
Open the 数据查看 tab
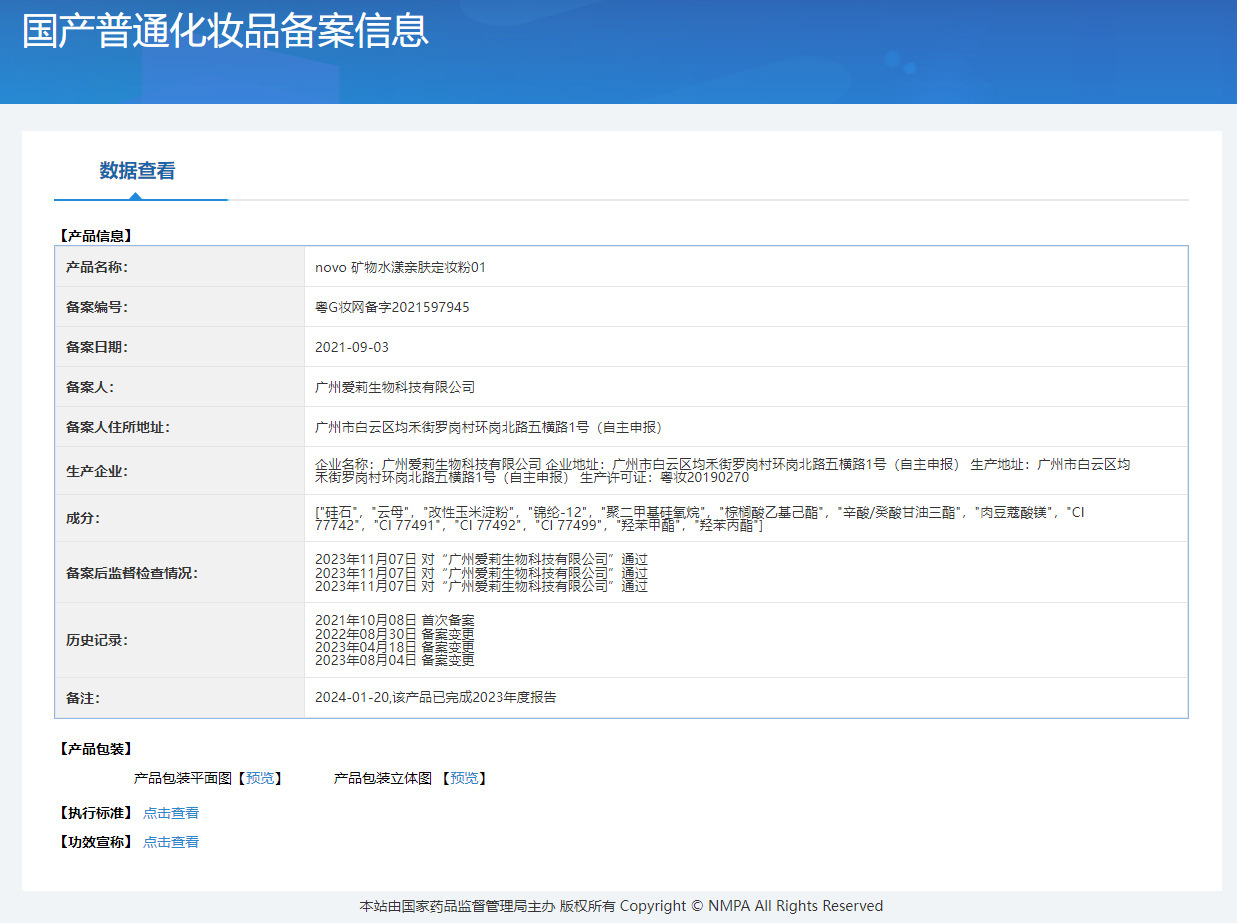click(x=137, y=171)
